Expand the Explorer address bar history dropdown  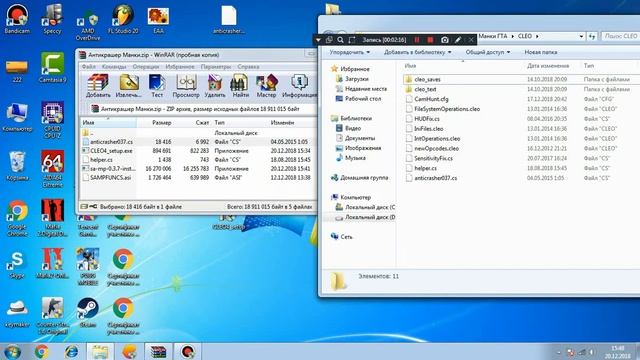[x=581, y=36]
